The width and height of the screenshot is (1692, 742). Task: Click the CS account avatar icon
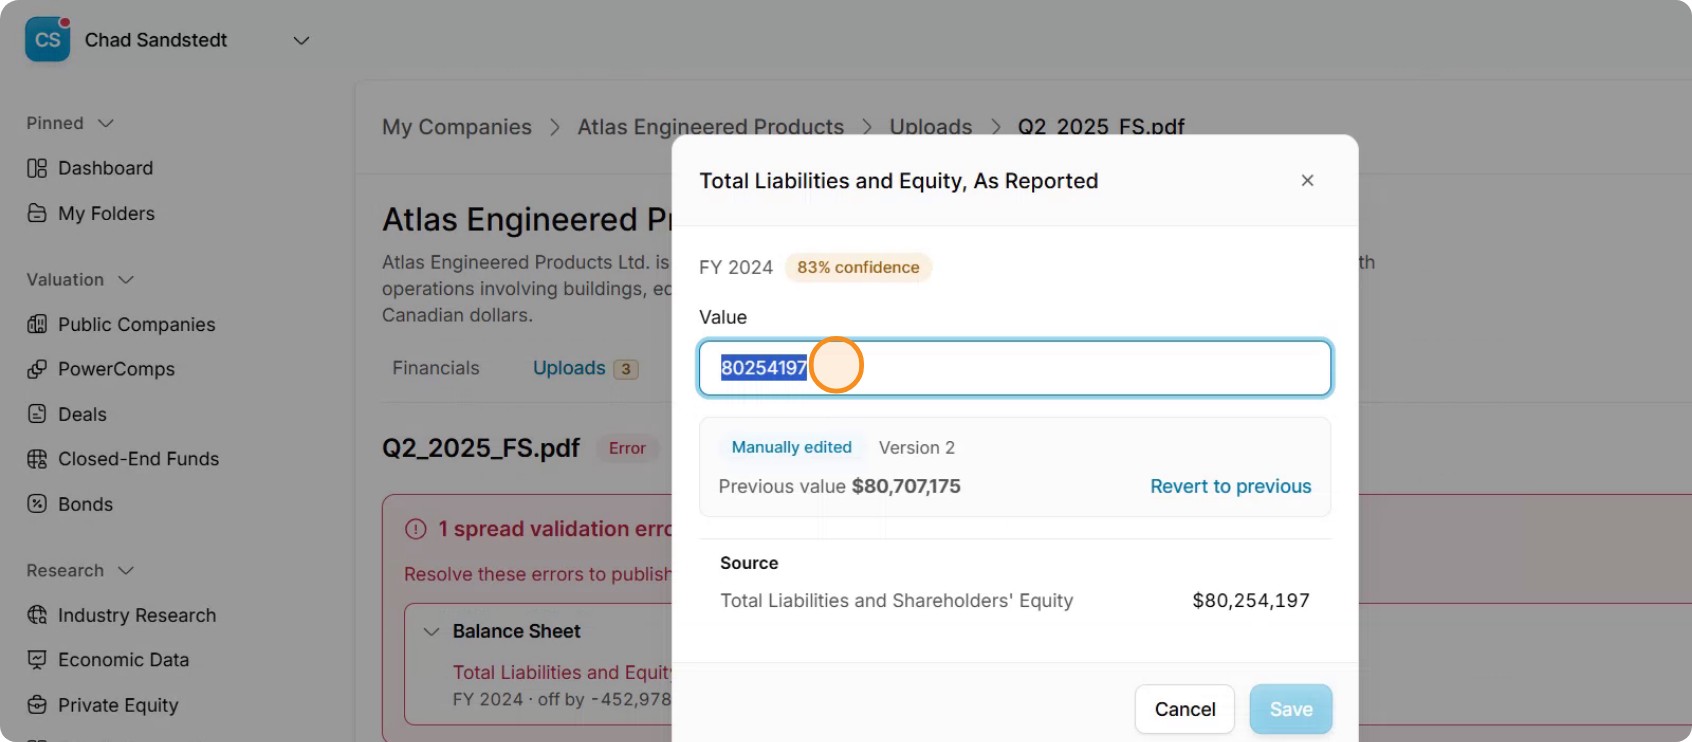tap(47, 40)
